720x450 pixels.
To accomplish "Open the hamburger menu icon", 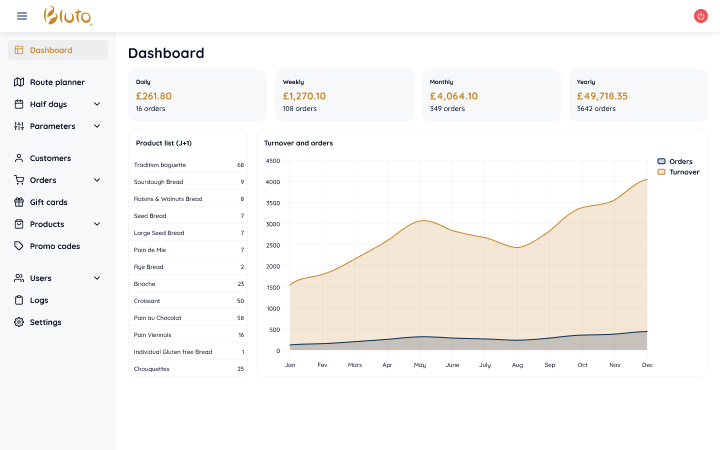I will tap(22, 16).
